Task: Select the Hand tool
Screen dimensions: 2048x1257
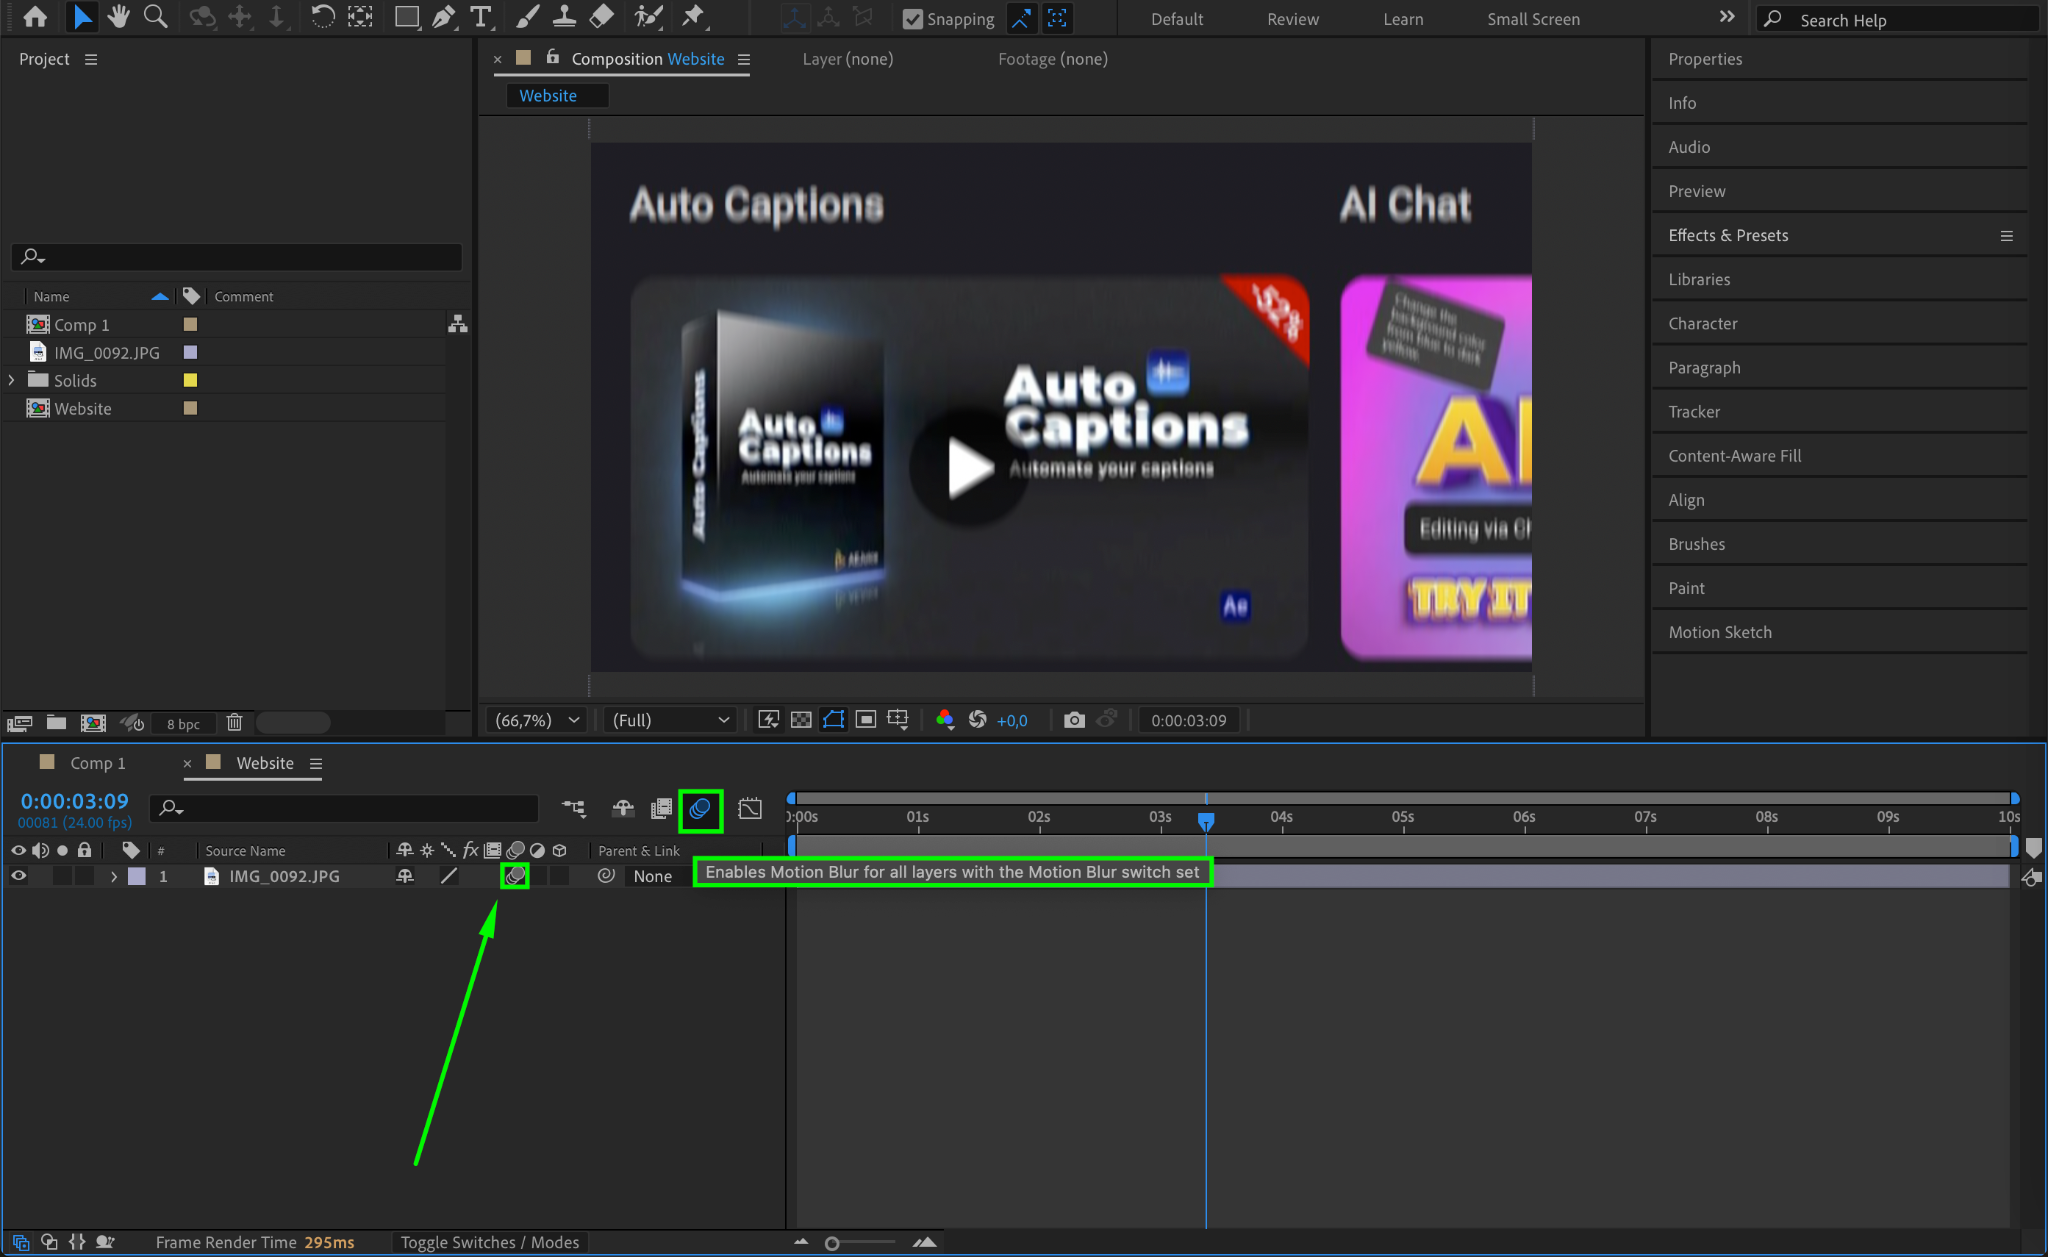Action: (119, 17)
